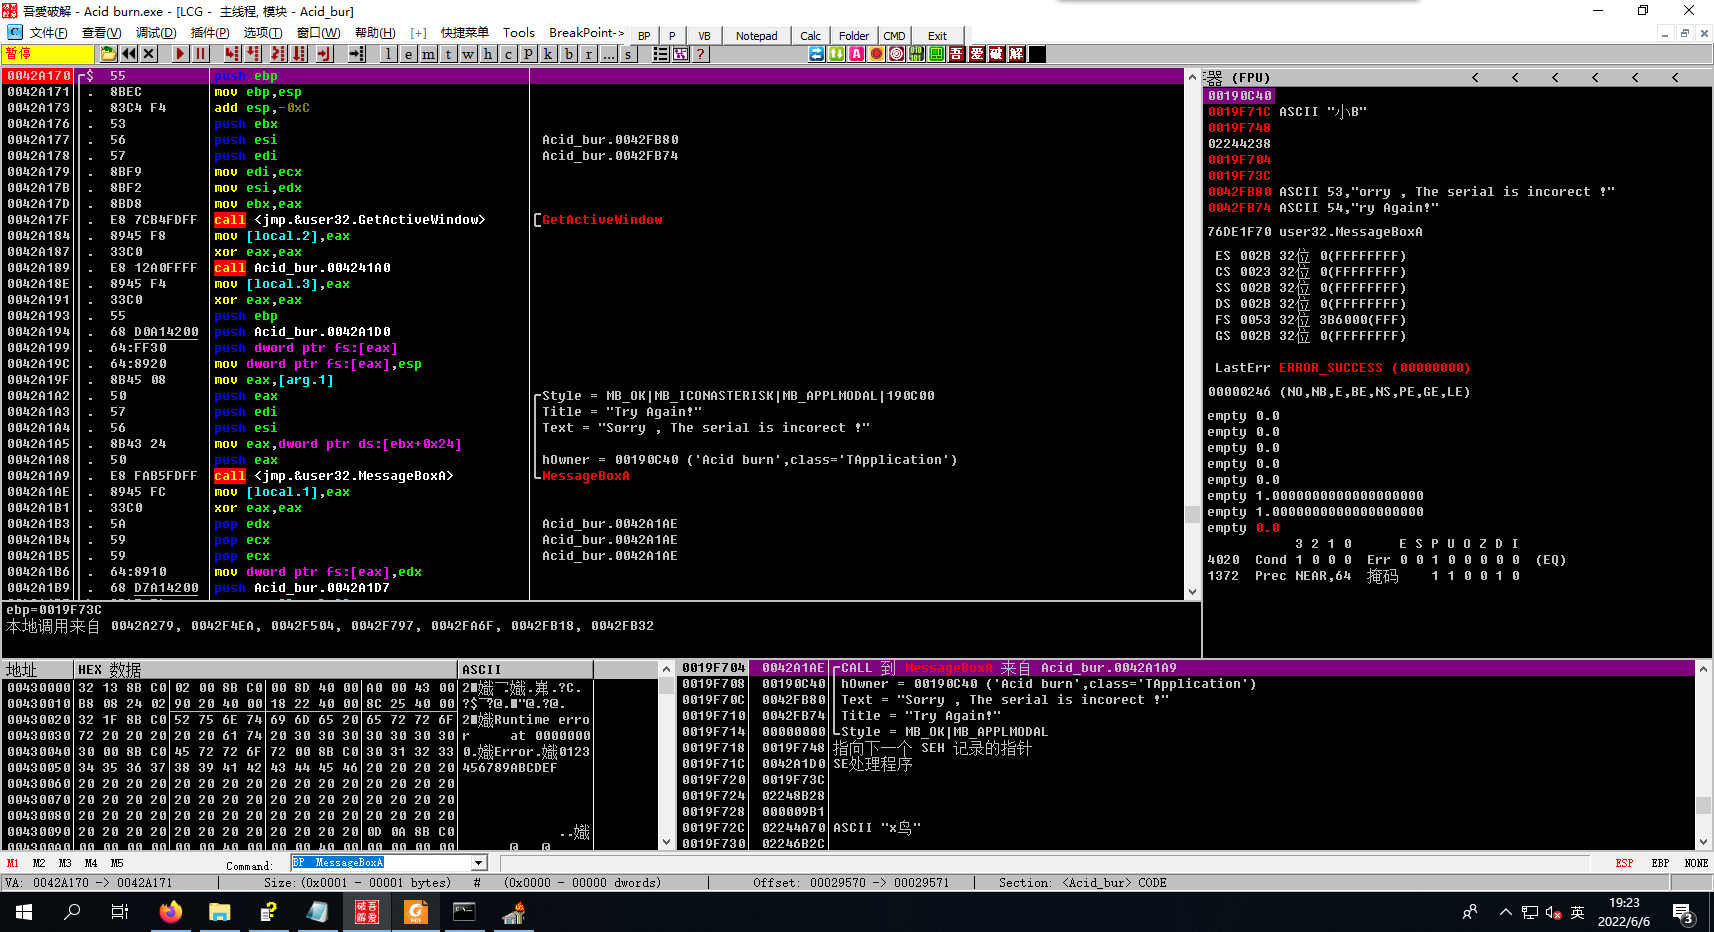This screenshot has width=1714, height=932.
Task: Click the Notepad quick-launch button
Action: tap(756, 36)
